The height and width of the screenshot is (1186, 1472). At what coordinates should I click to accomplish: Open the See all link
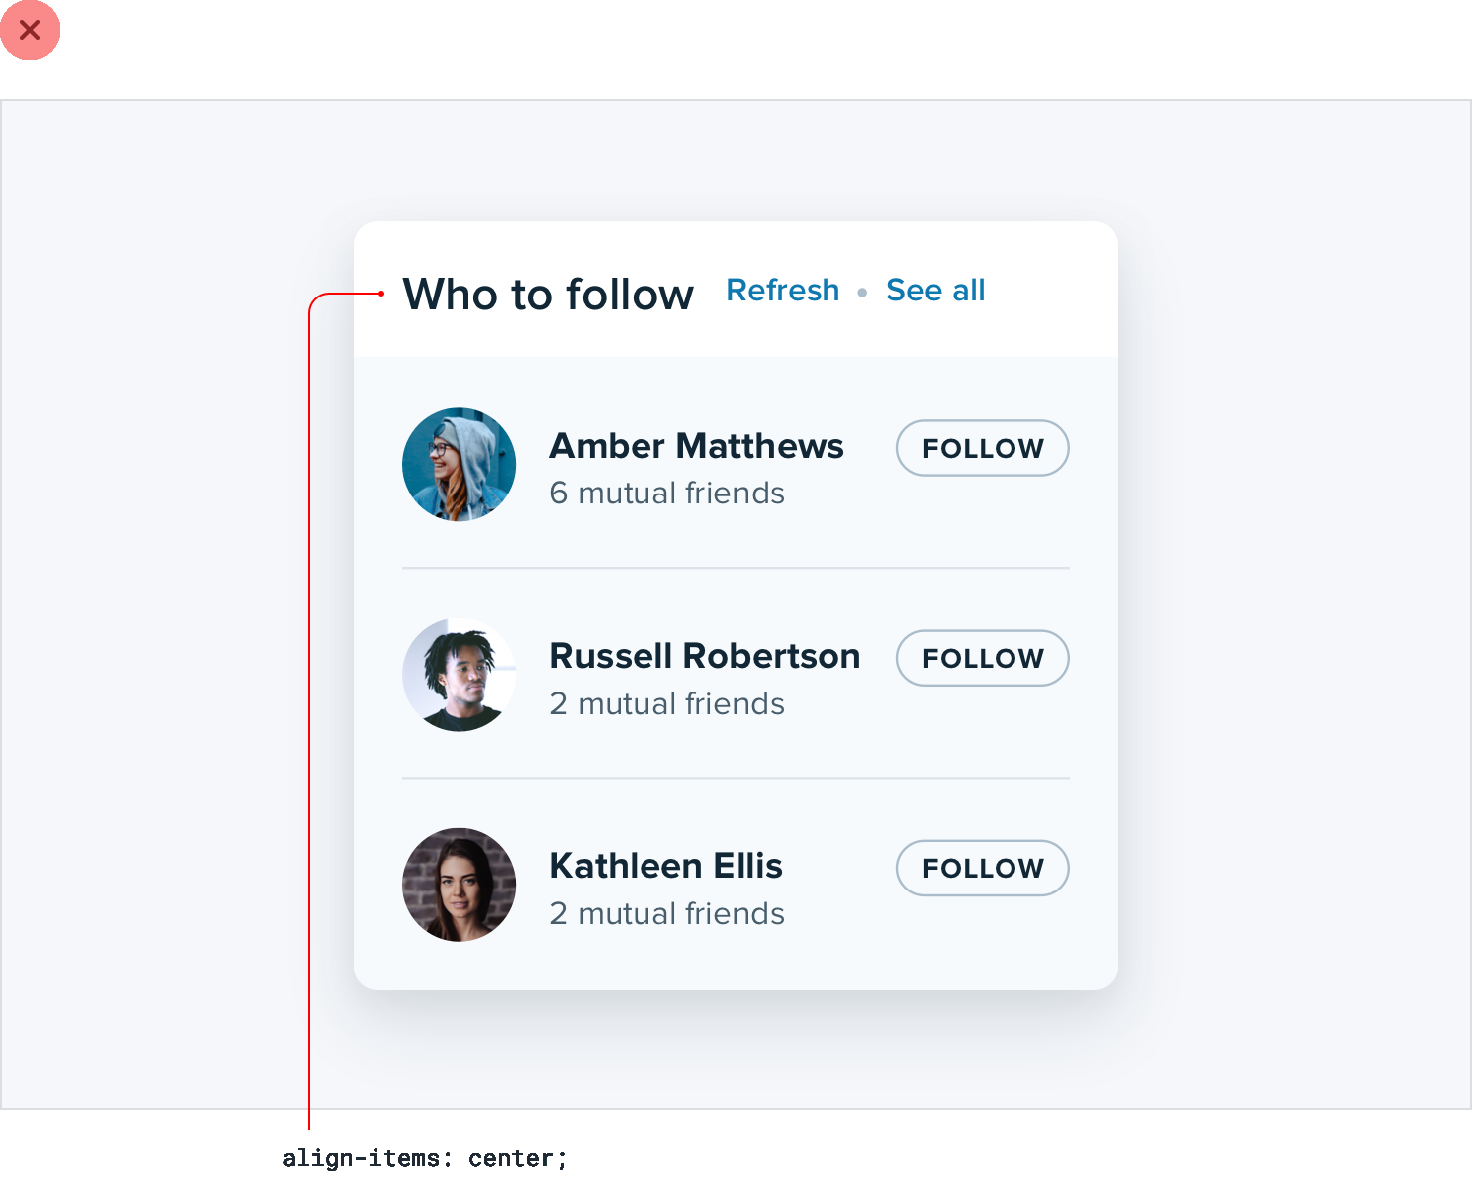[935, 290]
